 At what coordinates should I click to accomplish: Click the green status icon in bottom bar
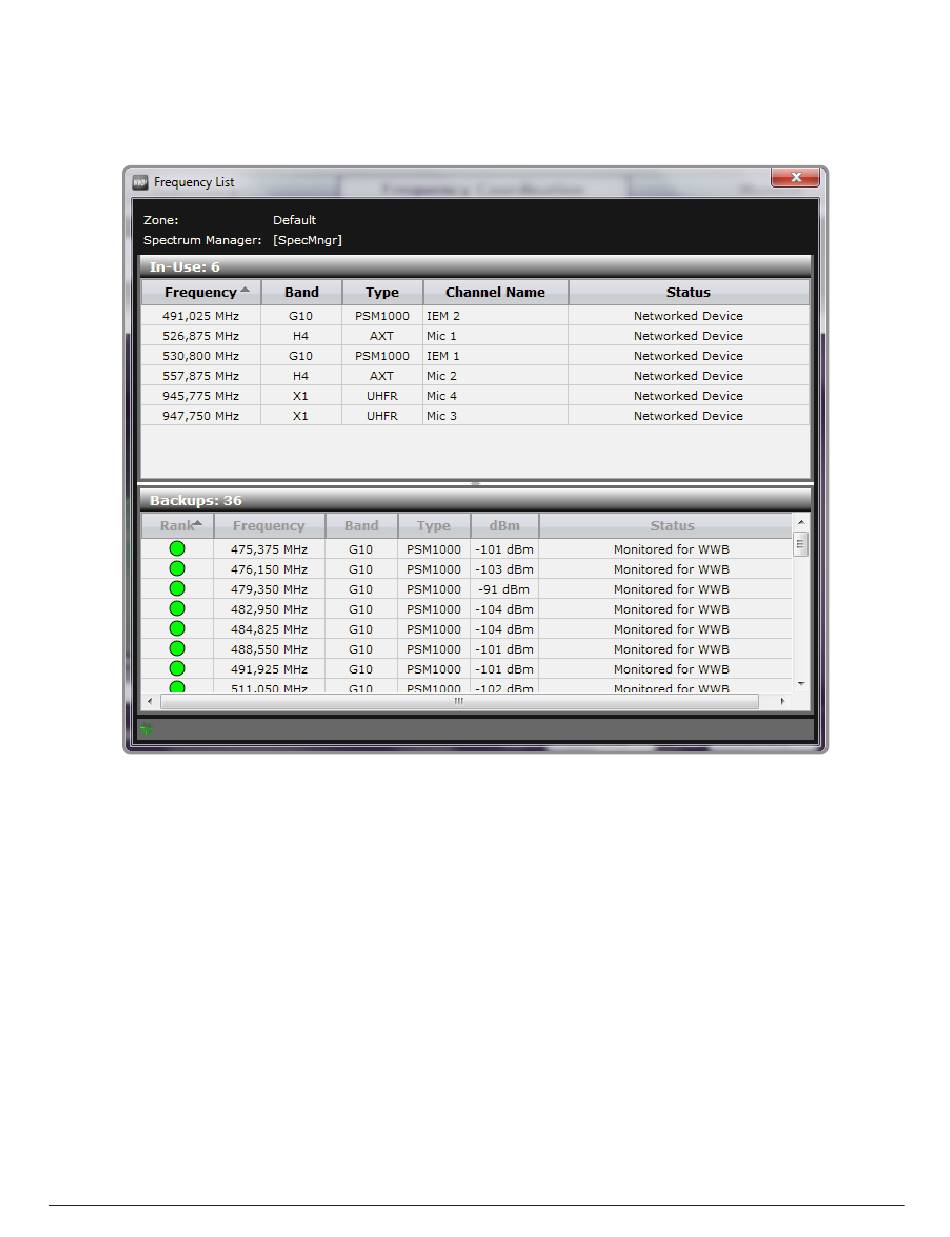(x=146, y=729)
